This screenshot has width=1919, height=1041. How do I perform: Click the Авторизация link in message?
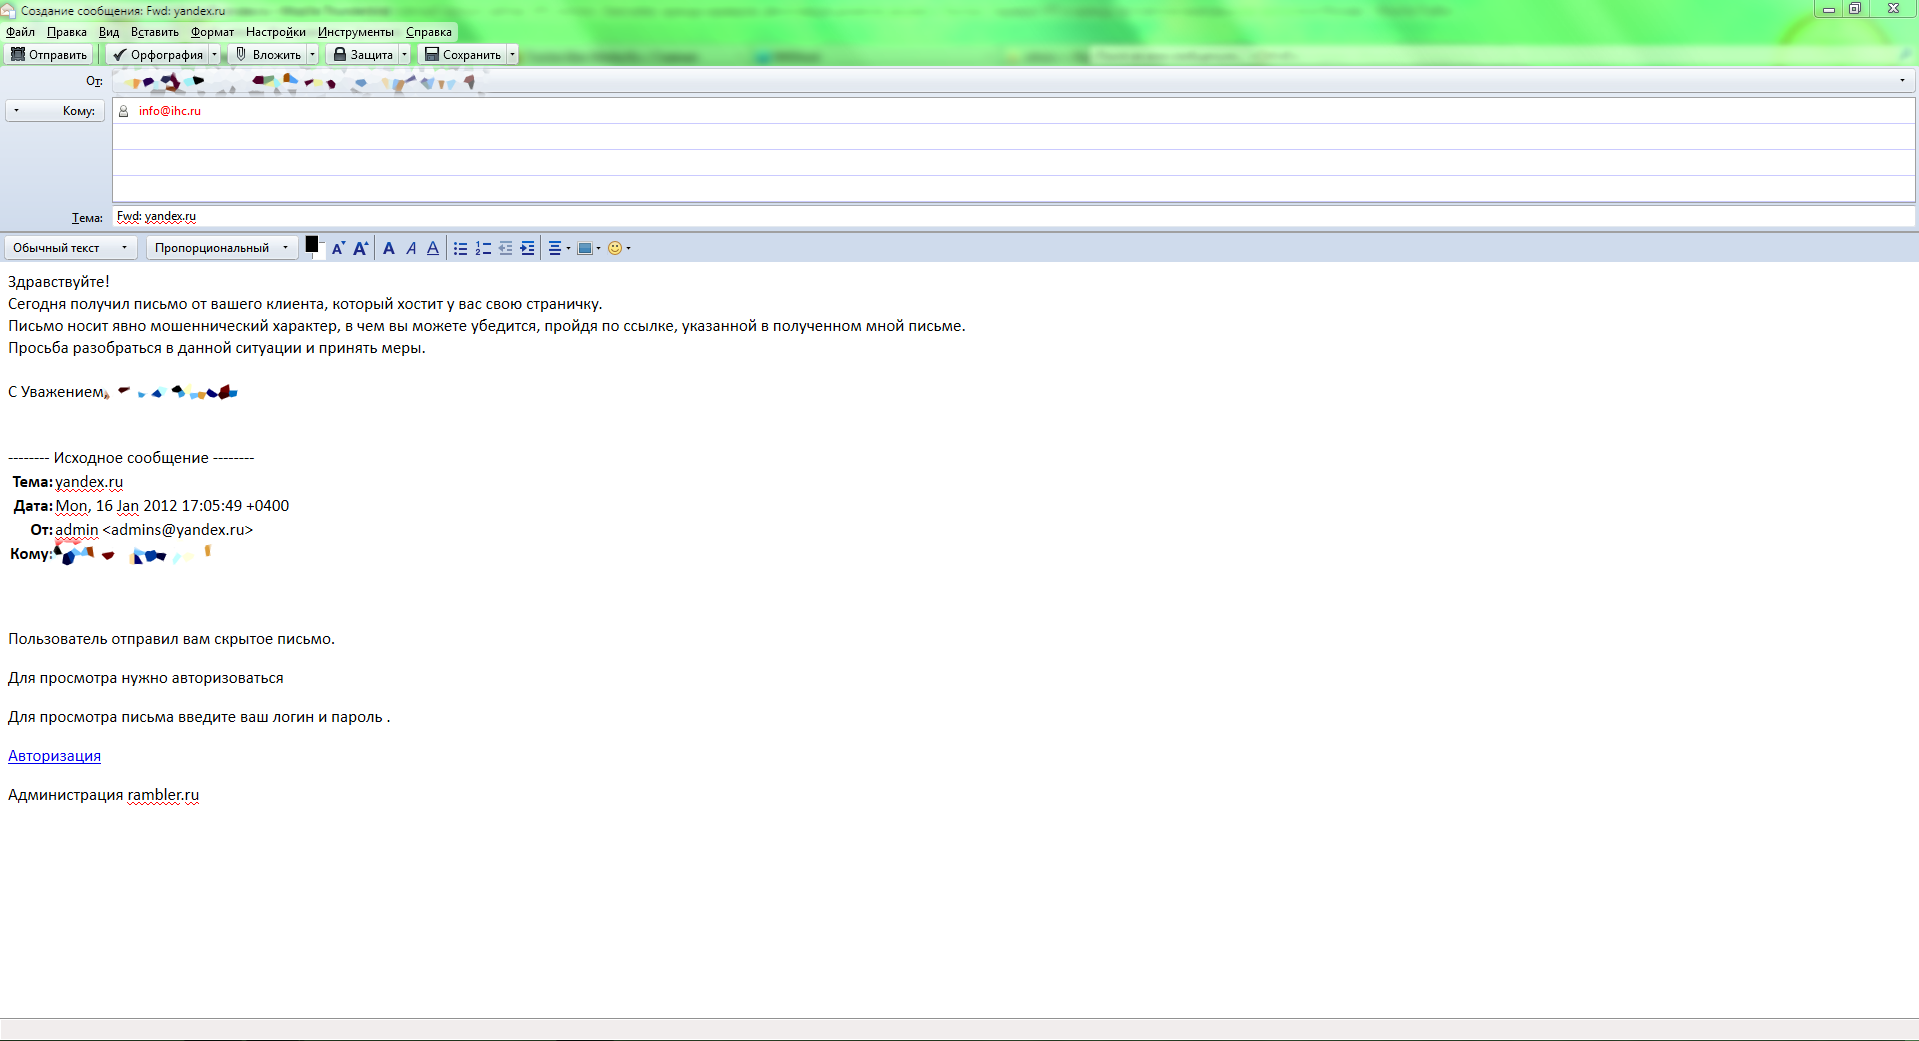point(54,756)
